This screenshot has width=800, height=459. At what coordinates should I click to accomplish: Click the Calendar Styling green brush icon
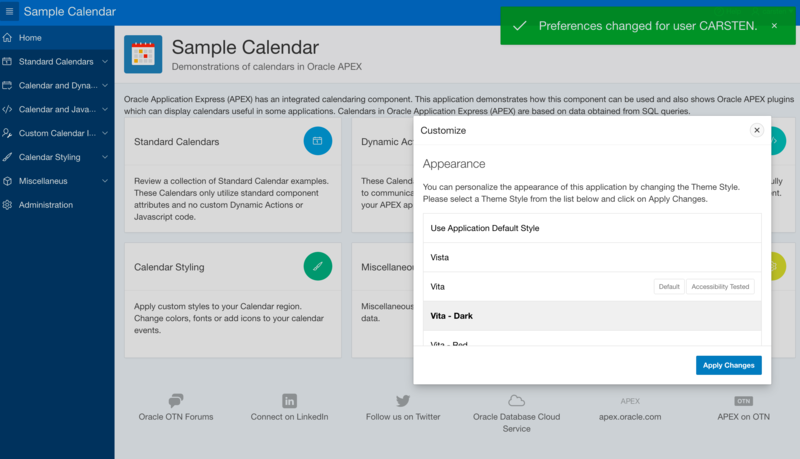[x=317, y=266]
